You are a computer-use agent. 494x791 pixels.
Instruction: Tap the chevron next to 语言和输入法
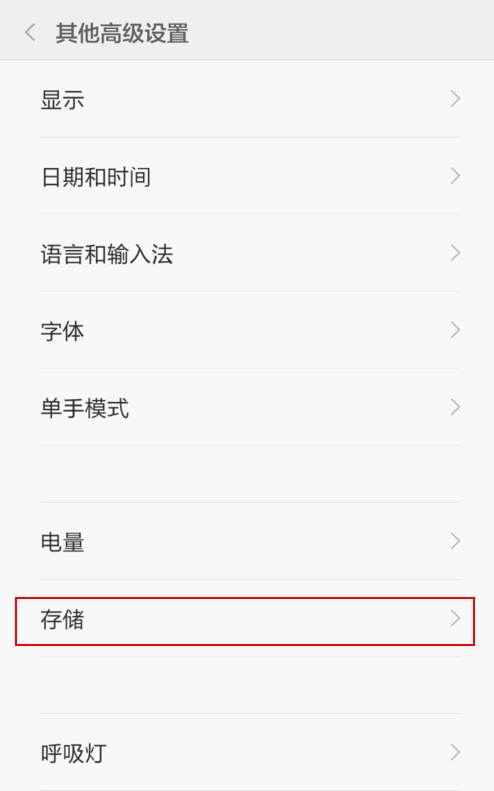click(455, 253)
